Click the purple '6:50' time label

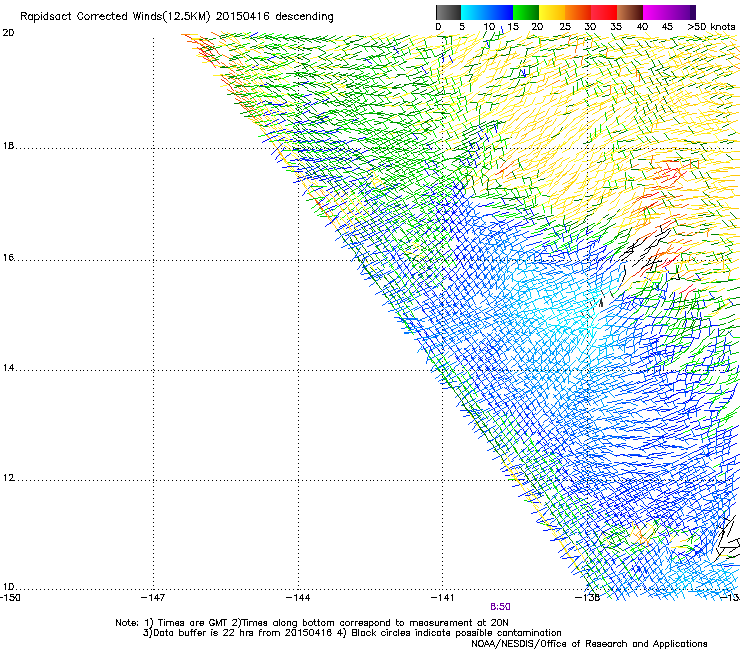pyautogui.click(x=500, y=607)
